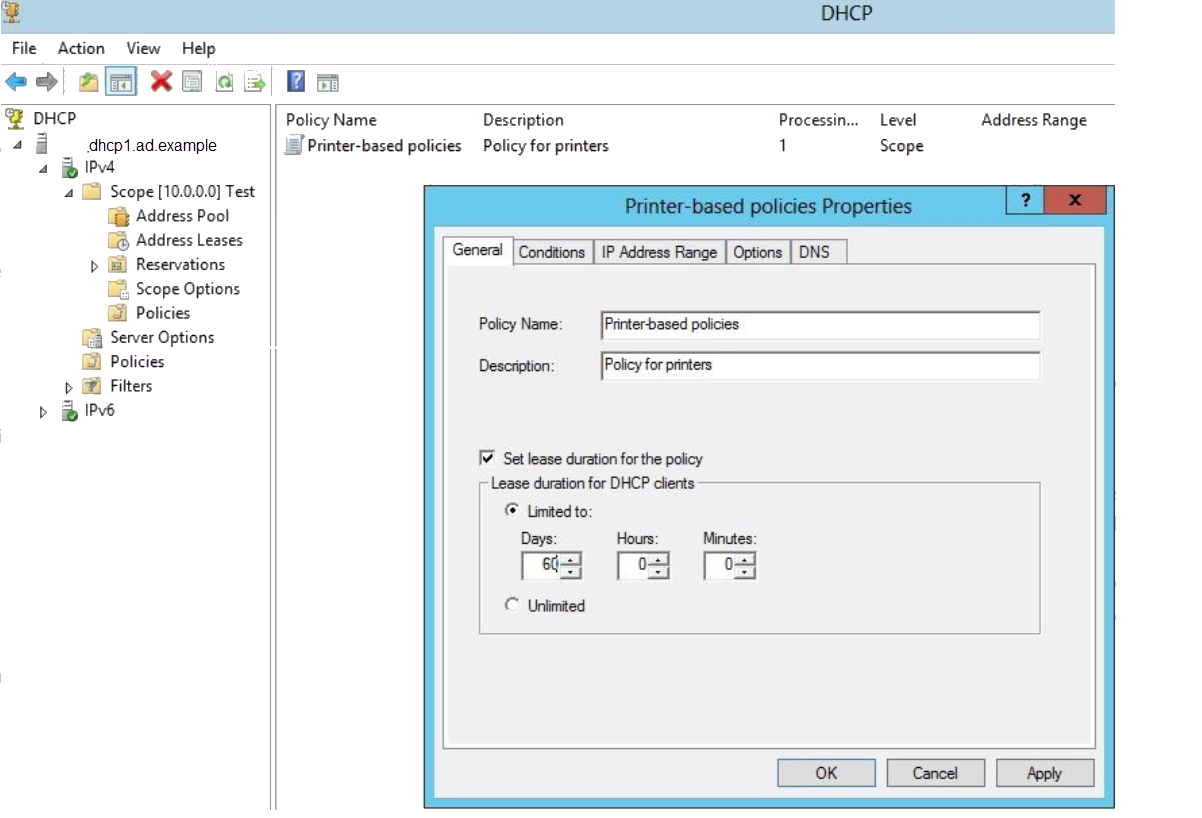The width and height of the screenshot is (1202, 818).
Task: Click the IPv4 node icon
Action: pos(69,168)
